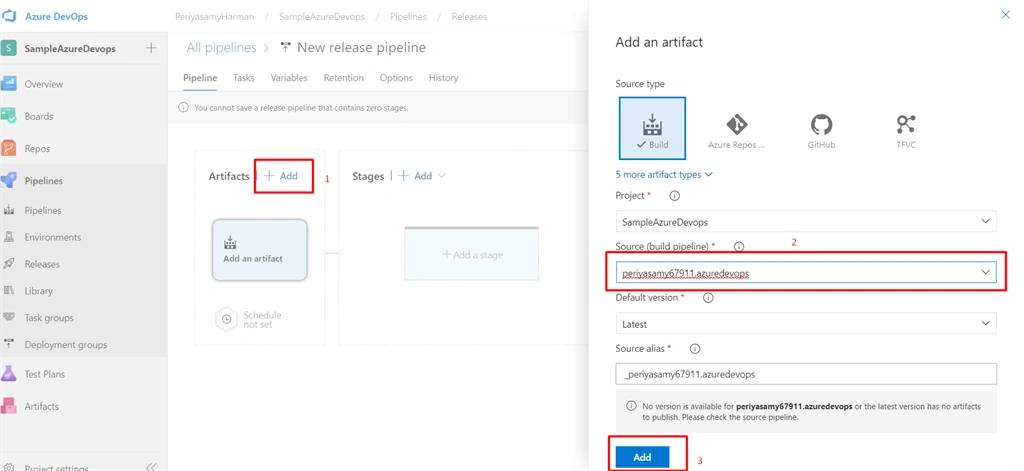Image resolution: width=1024 pixels, height=471 pixels.
Task: Click the Environments icon in sidebar
Action: (9, 237)
